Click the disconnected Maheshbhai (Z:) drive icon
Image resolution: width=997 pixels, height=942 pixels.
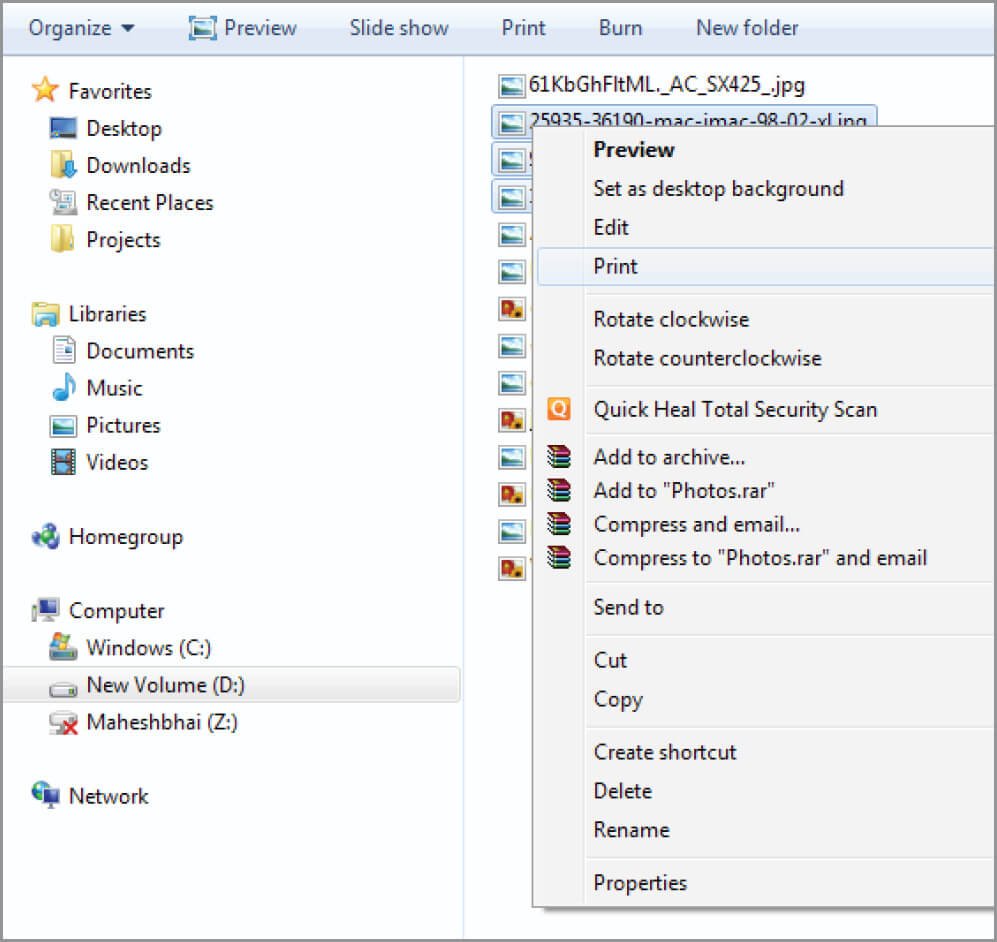pos(64,722)
